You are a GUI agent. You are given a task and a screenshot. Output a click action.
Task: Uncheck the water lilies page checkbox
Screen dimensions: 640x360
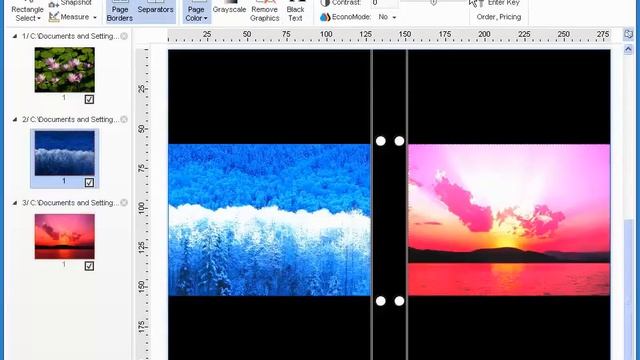(89, 99)
